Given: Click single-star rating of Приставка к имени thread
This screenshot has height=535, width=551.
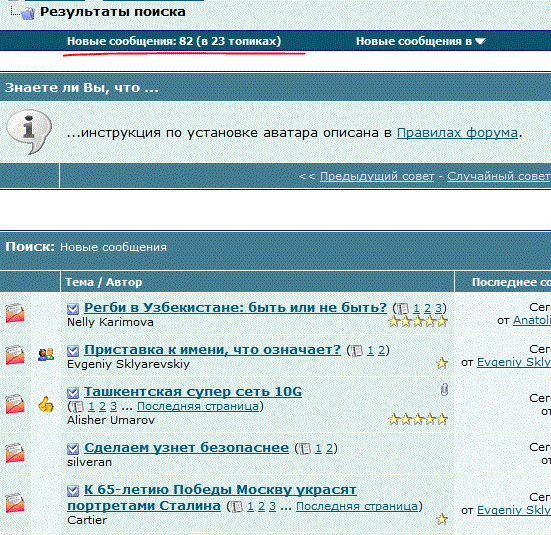Looking at the screenshot, I should pos(442,363).
